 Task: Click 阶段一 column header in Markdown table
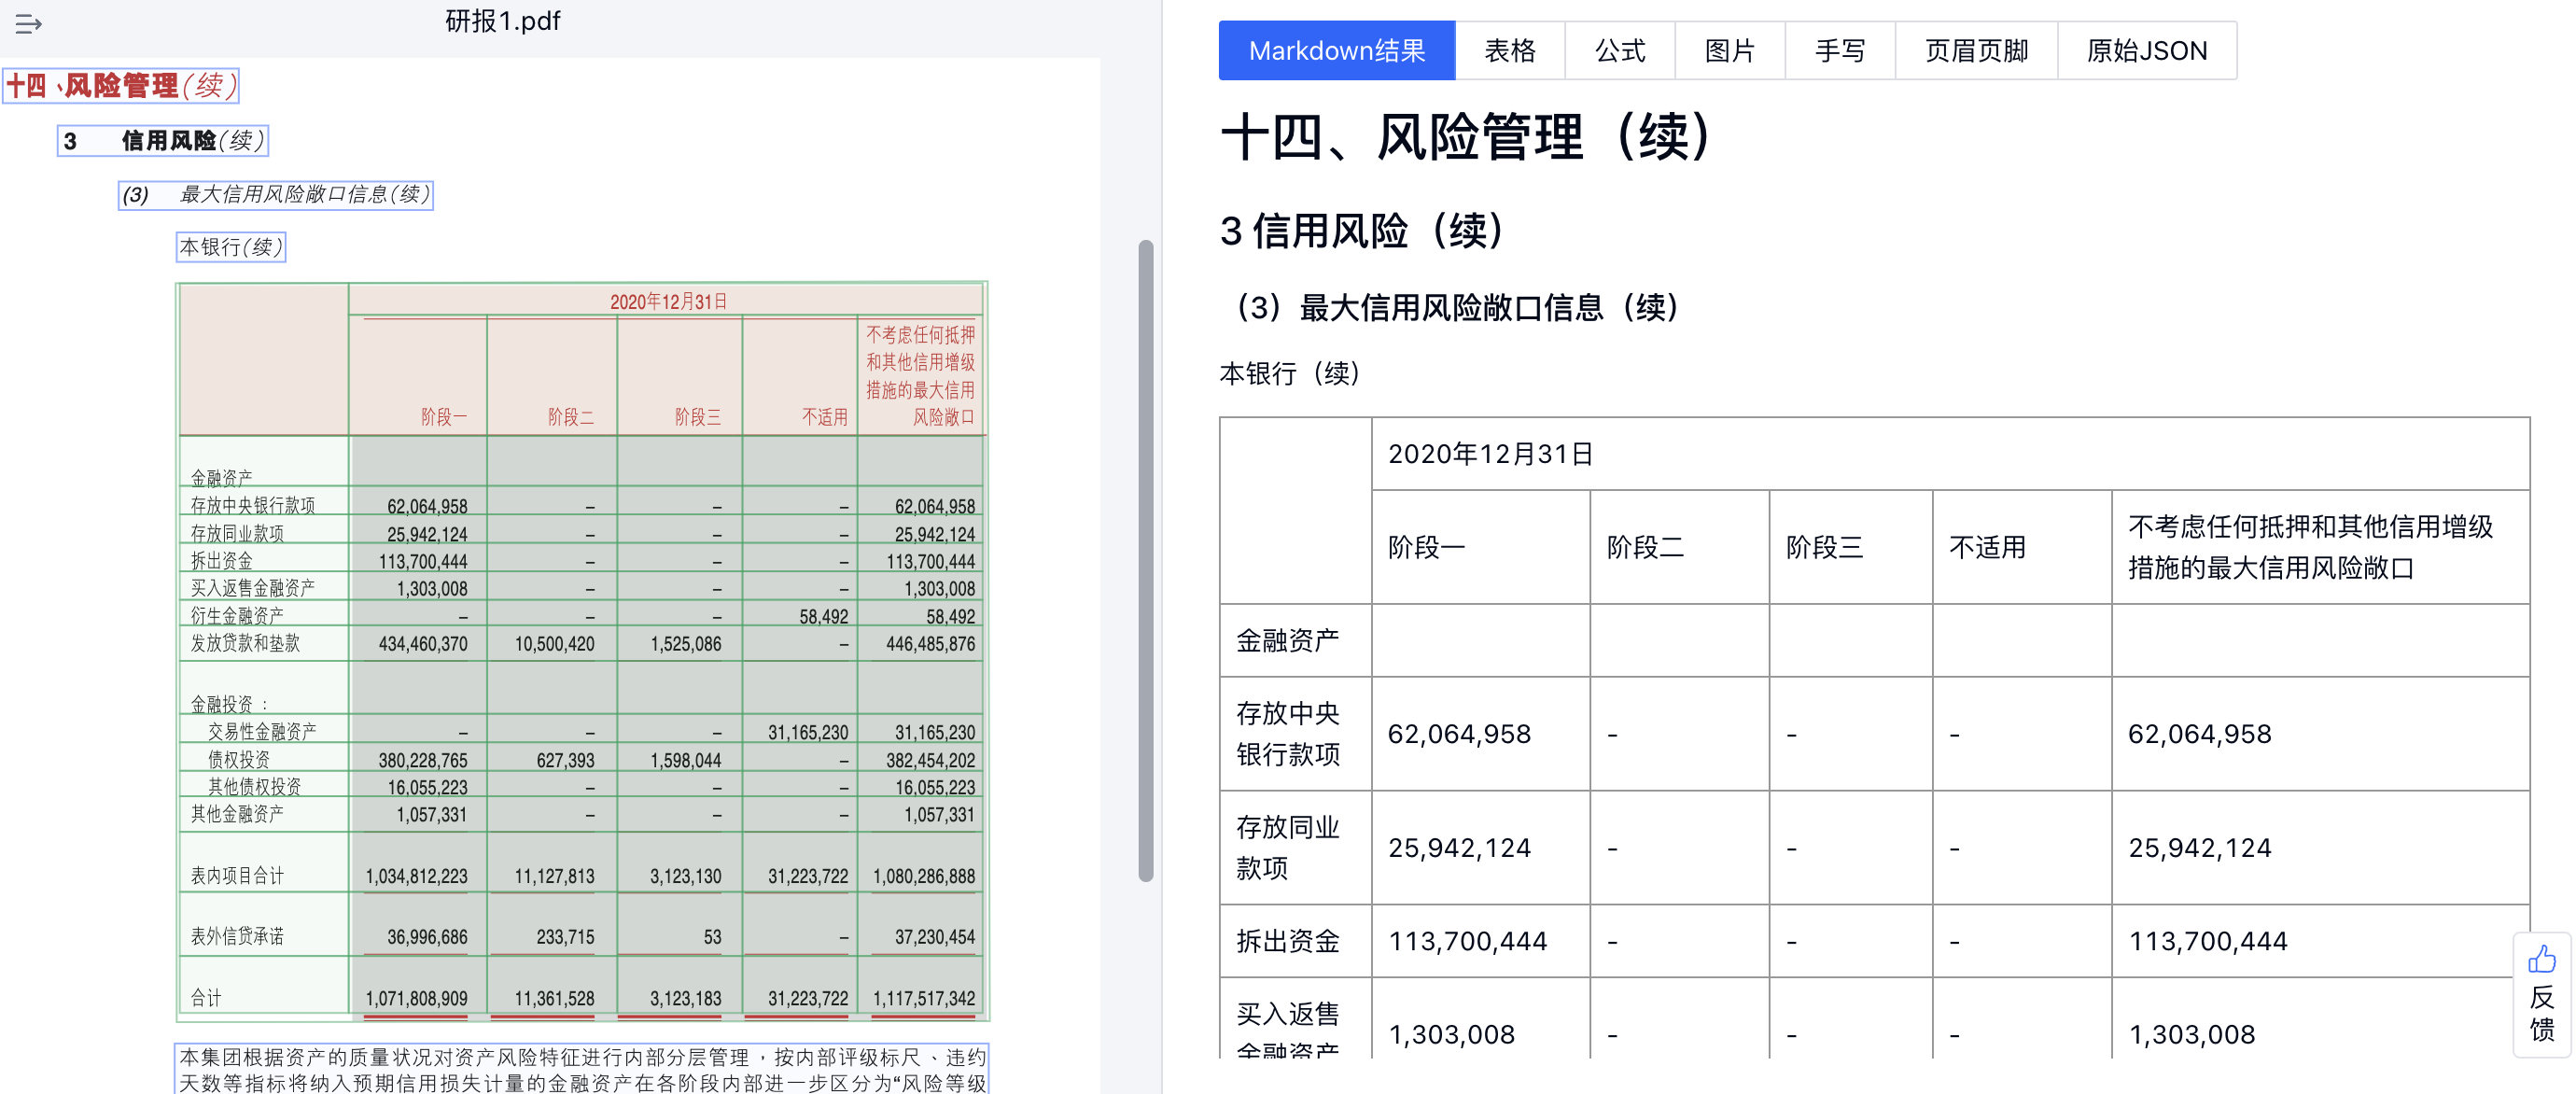(1426, 547)
